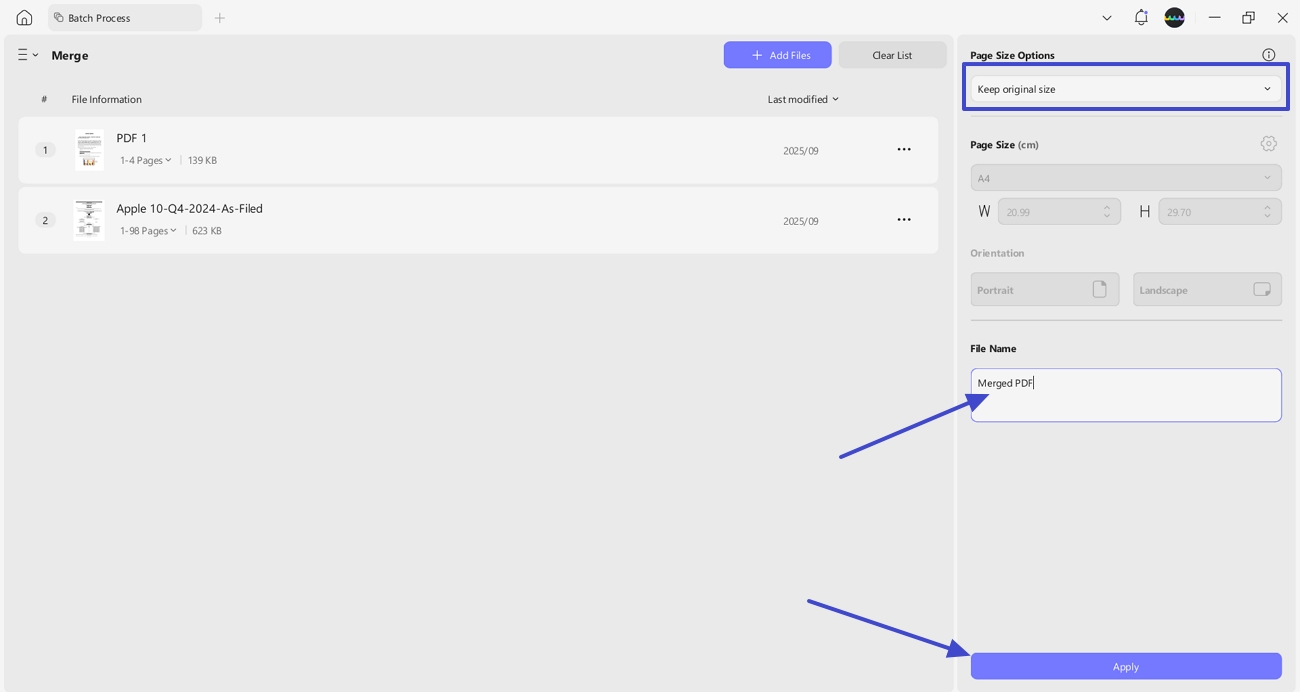Screen dimensions: 1300x692
Task: Click the Add Files button
Action: point(777,54)
